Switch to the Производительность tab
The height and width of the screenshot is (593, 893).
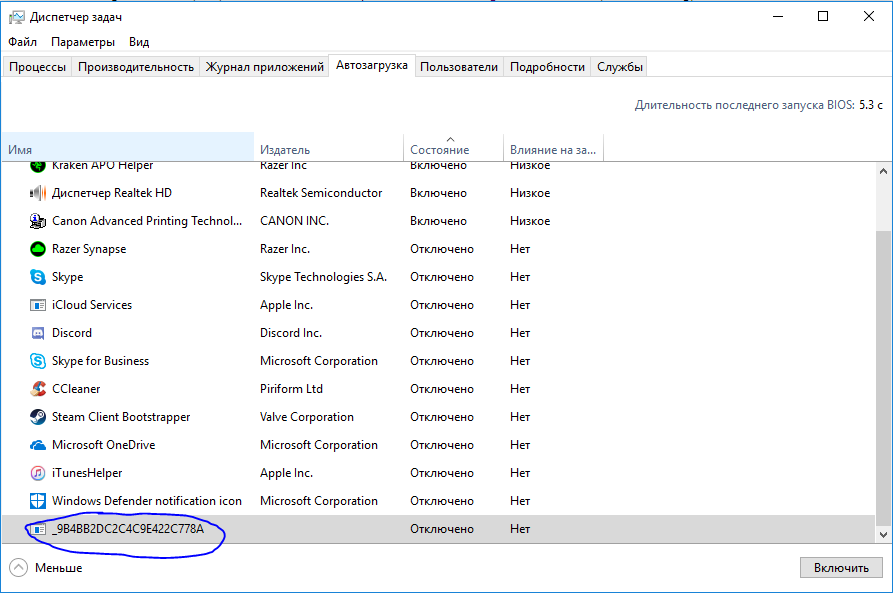pyautogui.click(x=136, y=67)
